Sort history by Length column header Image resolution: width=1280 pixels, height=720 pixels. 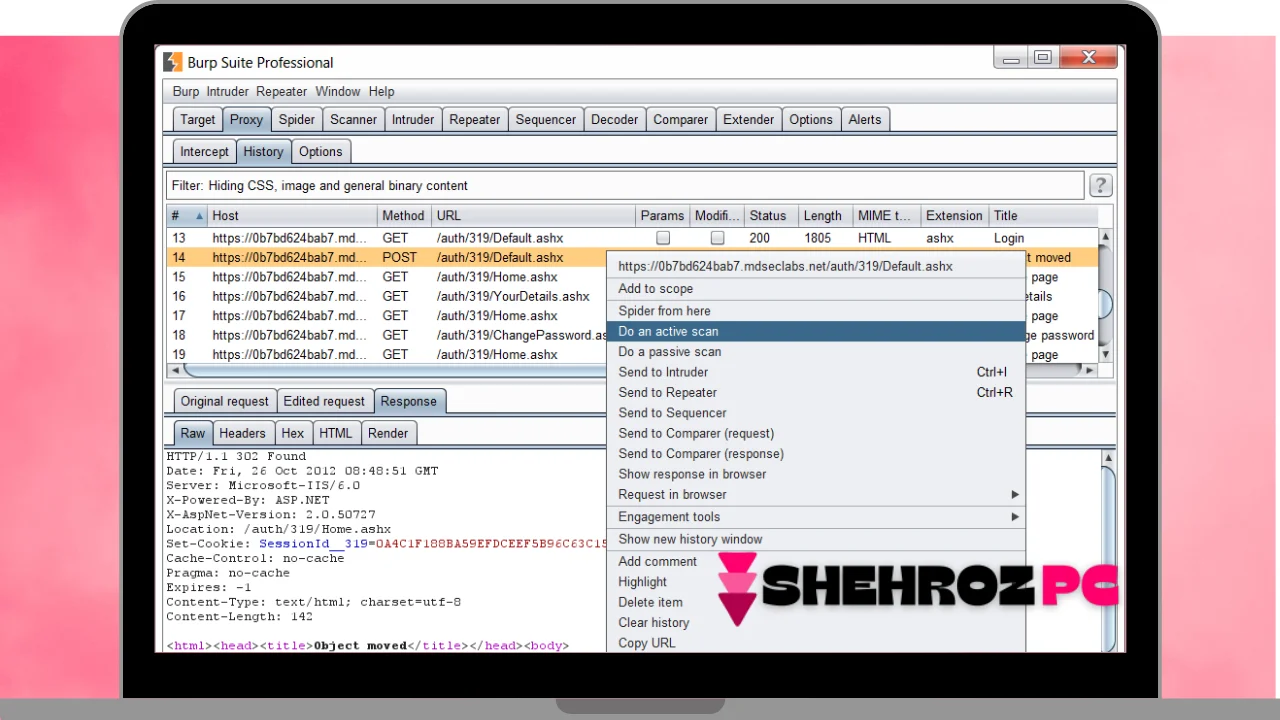pyautogui.click(x=823, y=215)
